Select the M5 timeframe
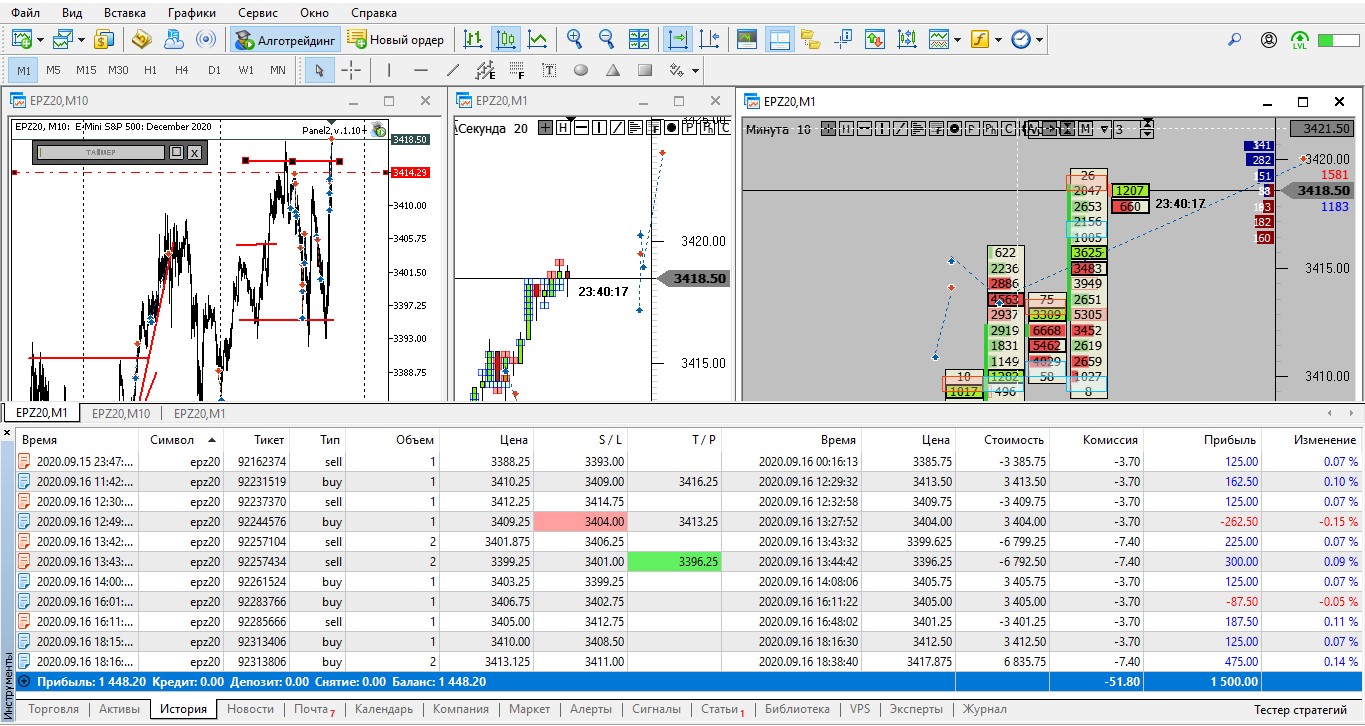The width and height of the screenshot is (1365, 726). coord(53,70)
